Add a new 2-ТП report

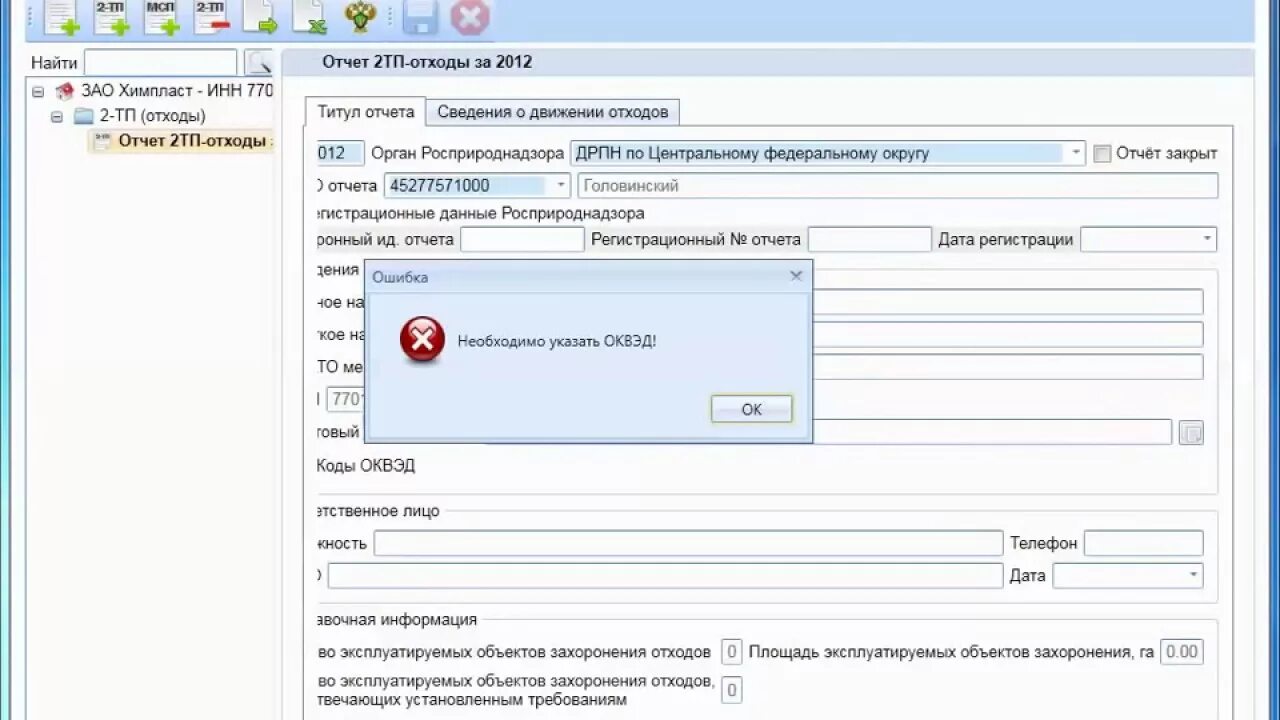(111, 17)
